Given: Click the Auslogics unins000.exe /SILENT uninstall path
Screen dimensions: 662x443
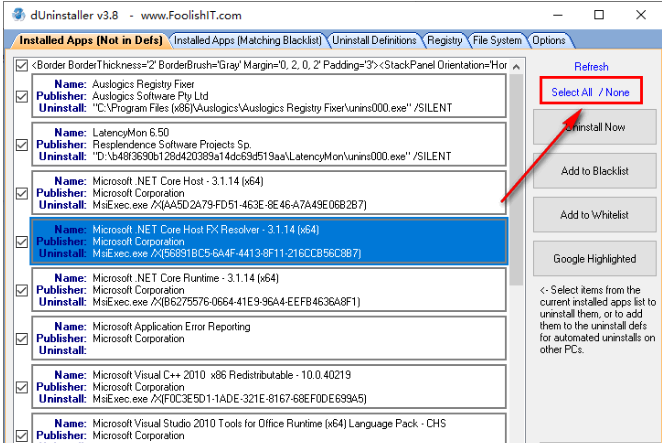Looking at the screenshot, I should point(272,108).
